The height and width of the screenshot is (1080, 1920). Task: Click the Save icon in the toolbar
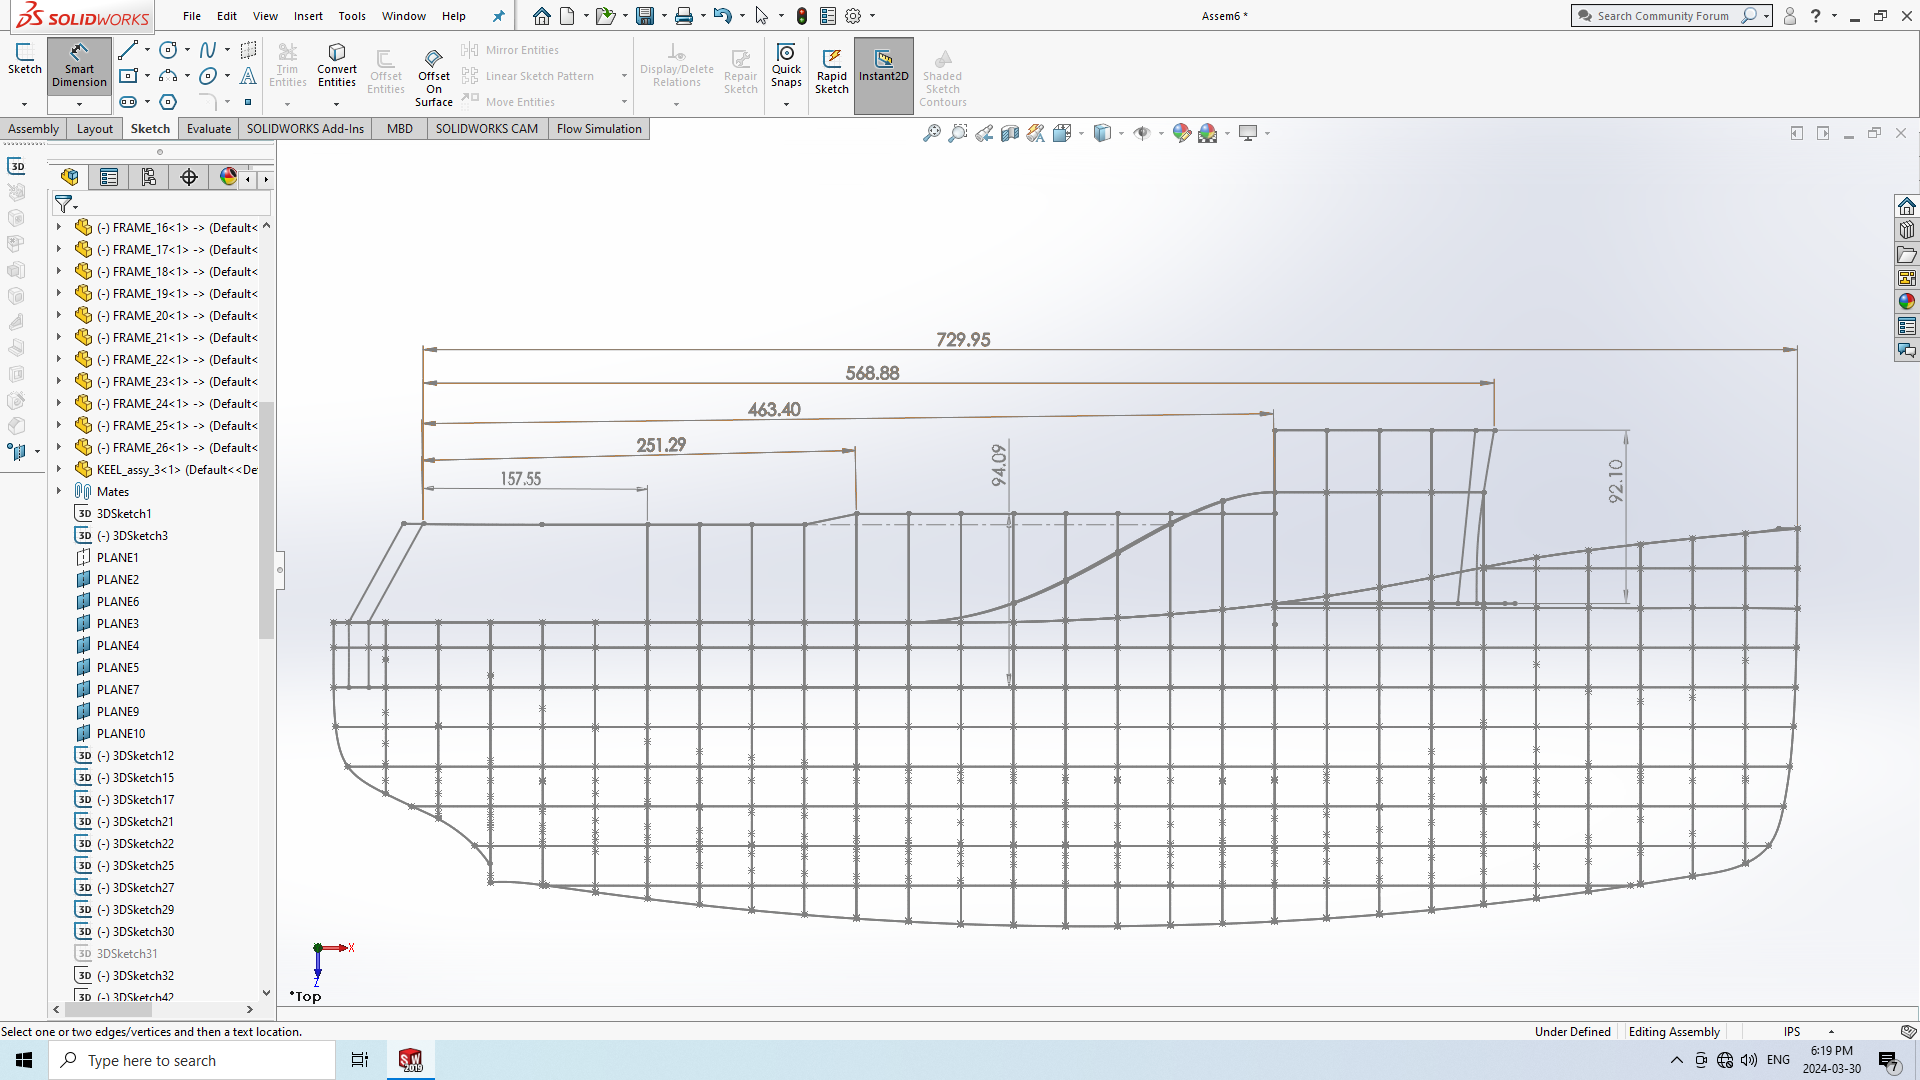click(645, 16)
